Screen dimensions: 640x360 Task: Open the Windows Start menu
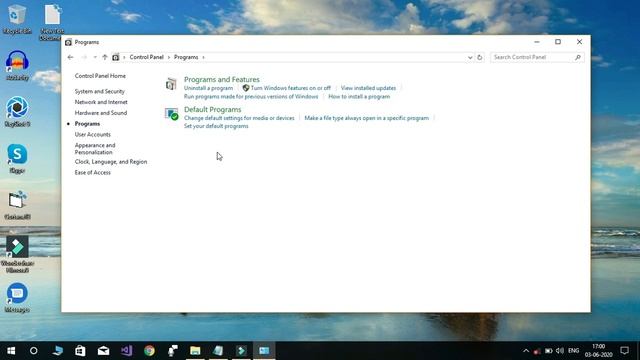[11, 351]
